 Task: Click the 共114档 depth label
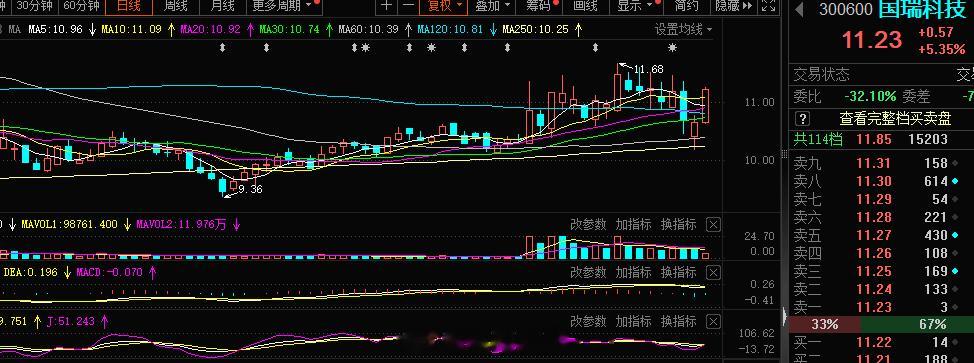[817, 139]
